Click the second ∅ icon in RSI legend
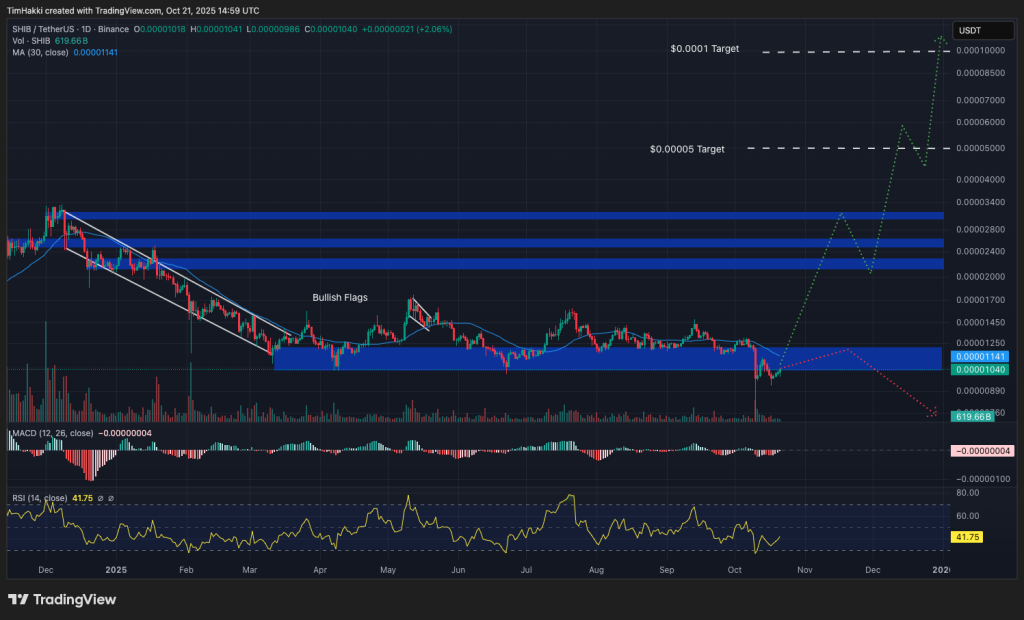 tap(112, 498)
